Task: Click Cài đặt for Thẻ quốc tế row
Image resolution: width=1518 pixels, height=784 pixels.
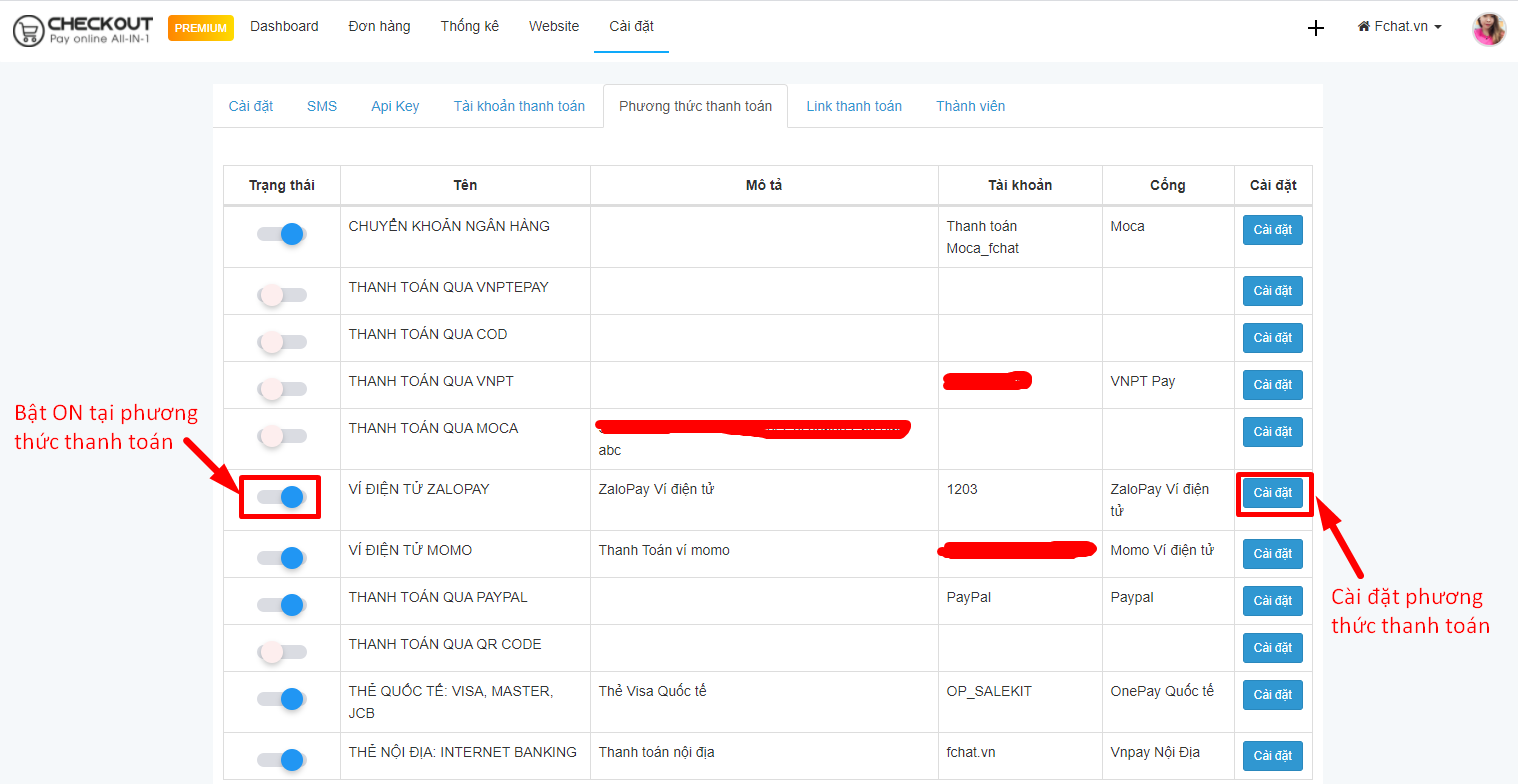Action: pos(1273,695)
